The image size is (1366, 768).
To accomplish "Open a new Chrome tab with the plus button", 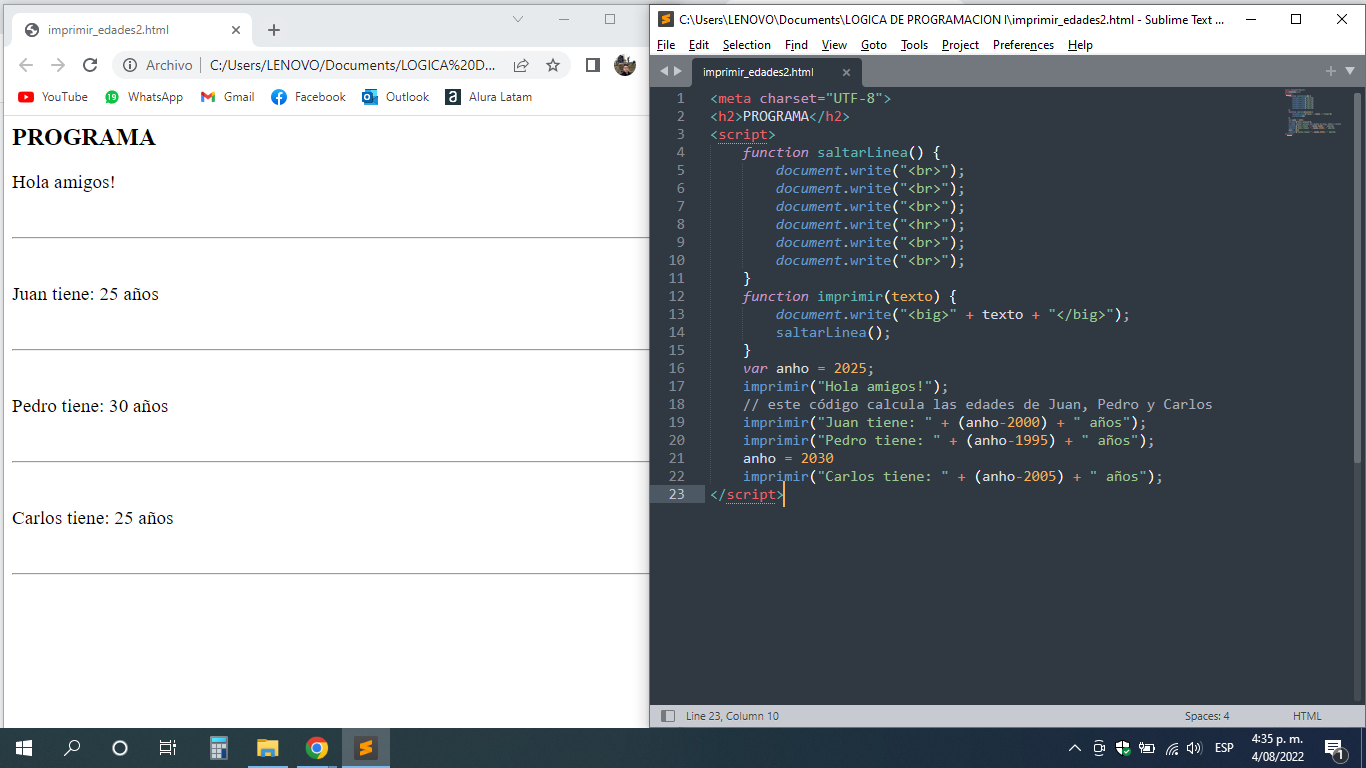I will (x=274, y=30).
